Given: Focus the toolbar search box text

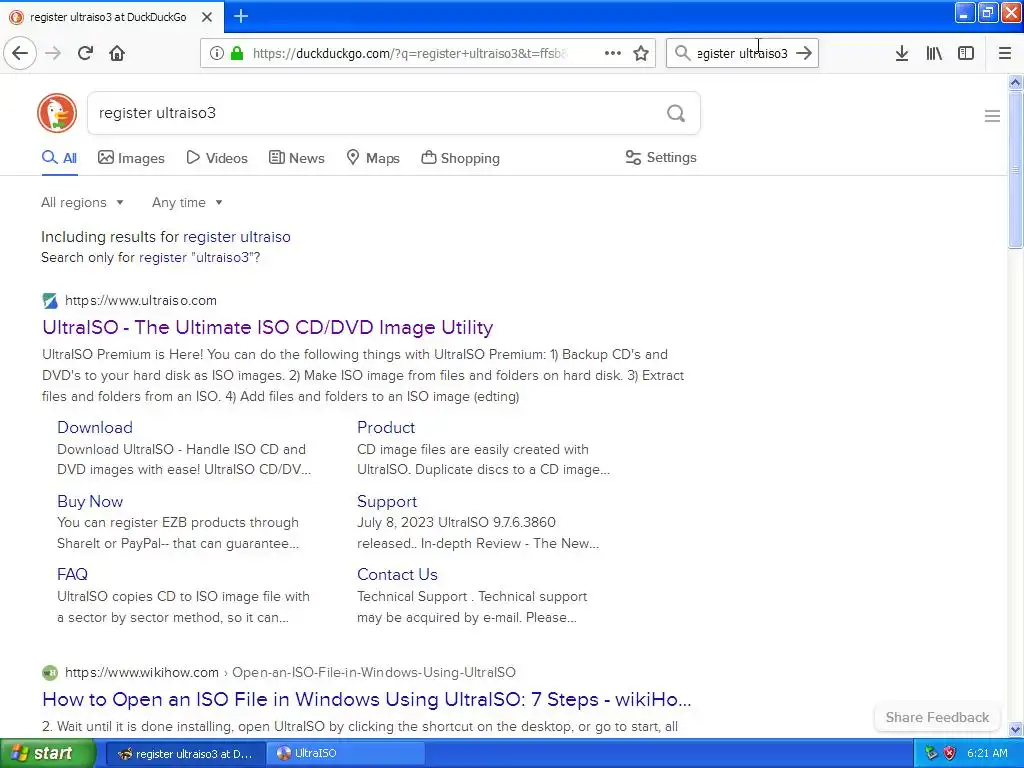Looking at the screenshot, I should (x=743, y=54).
